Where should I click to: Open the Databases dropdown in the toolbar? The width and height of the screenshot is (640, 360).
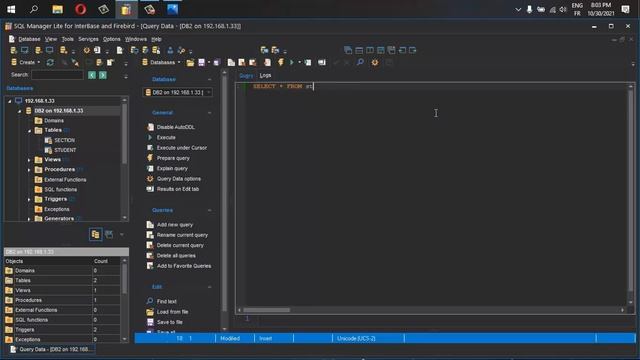coord(161,62)
